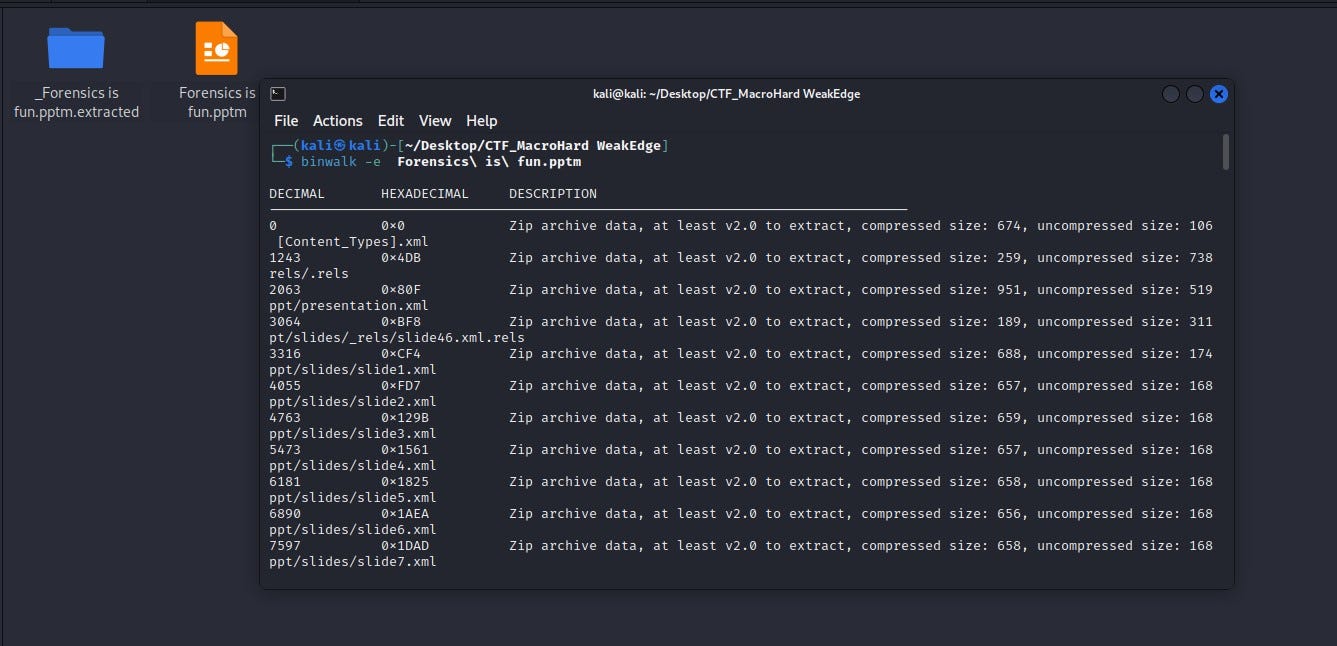Open the Edit menu
Screen dimensions: 1337x646
(391, 120)
